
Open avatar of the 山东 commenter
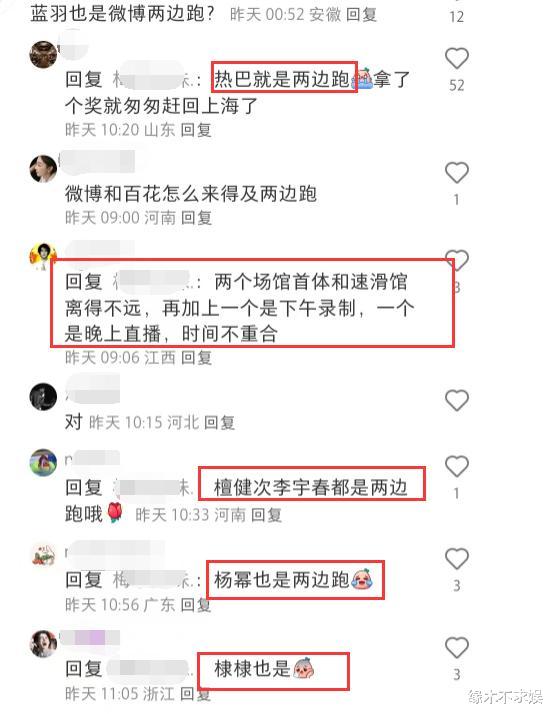click(x=43, y=54)
